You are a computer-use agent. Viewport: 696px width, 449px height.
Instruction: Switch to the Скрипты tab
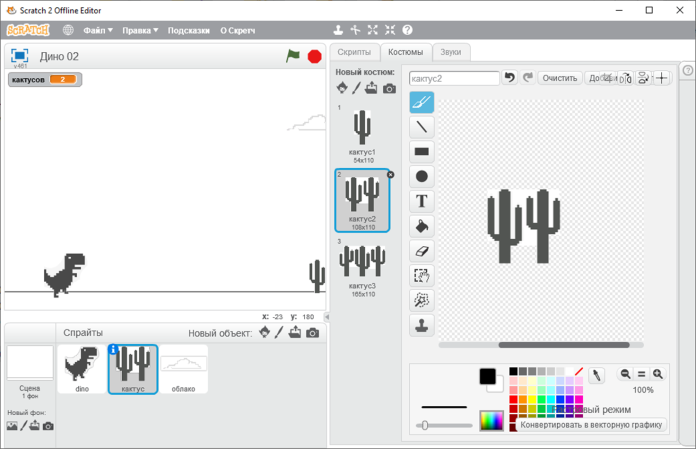[x=354, y=52]
